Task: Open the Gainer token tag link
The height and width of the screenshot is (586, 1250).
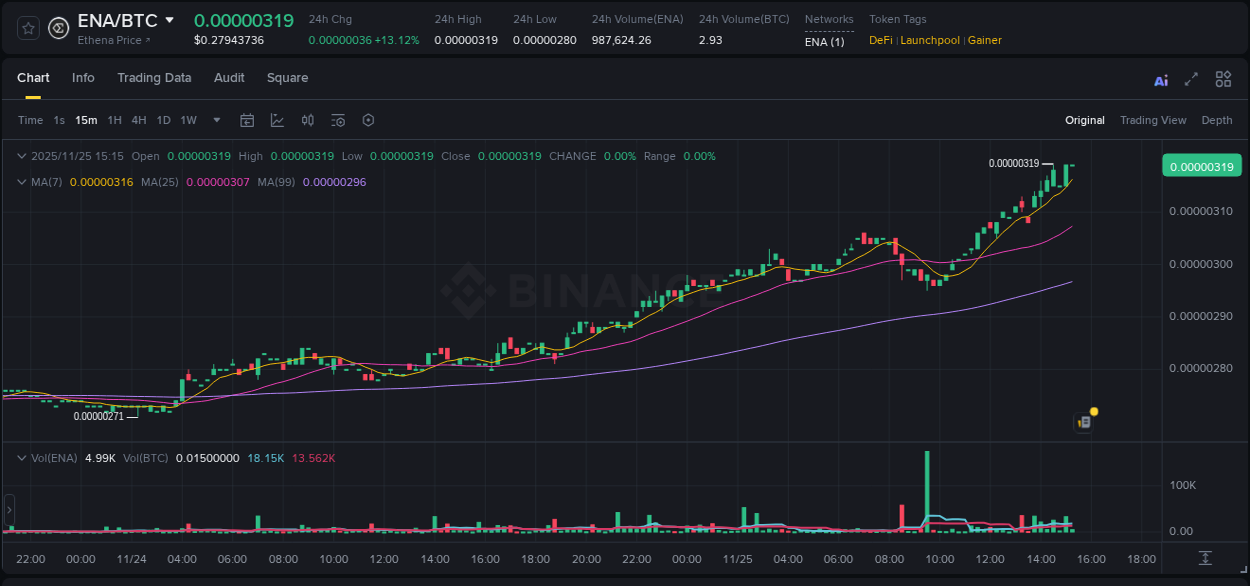Action: (984, 40)
